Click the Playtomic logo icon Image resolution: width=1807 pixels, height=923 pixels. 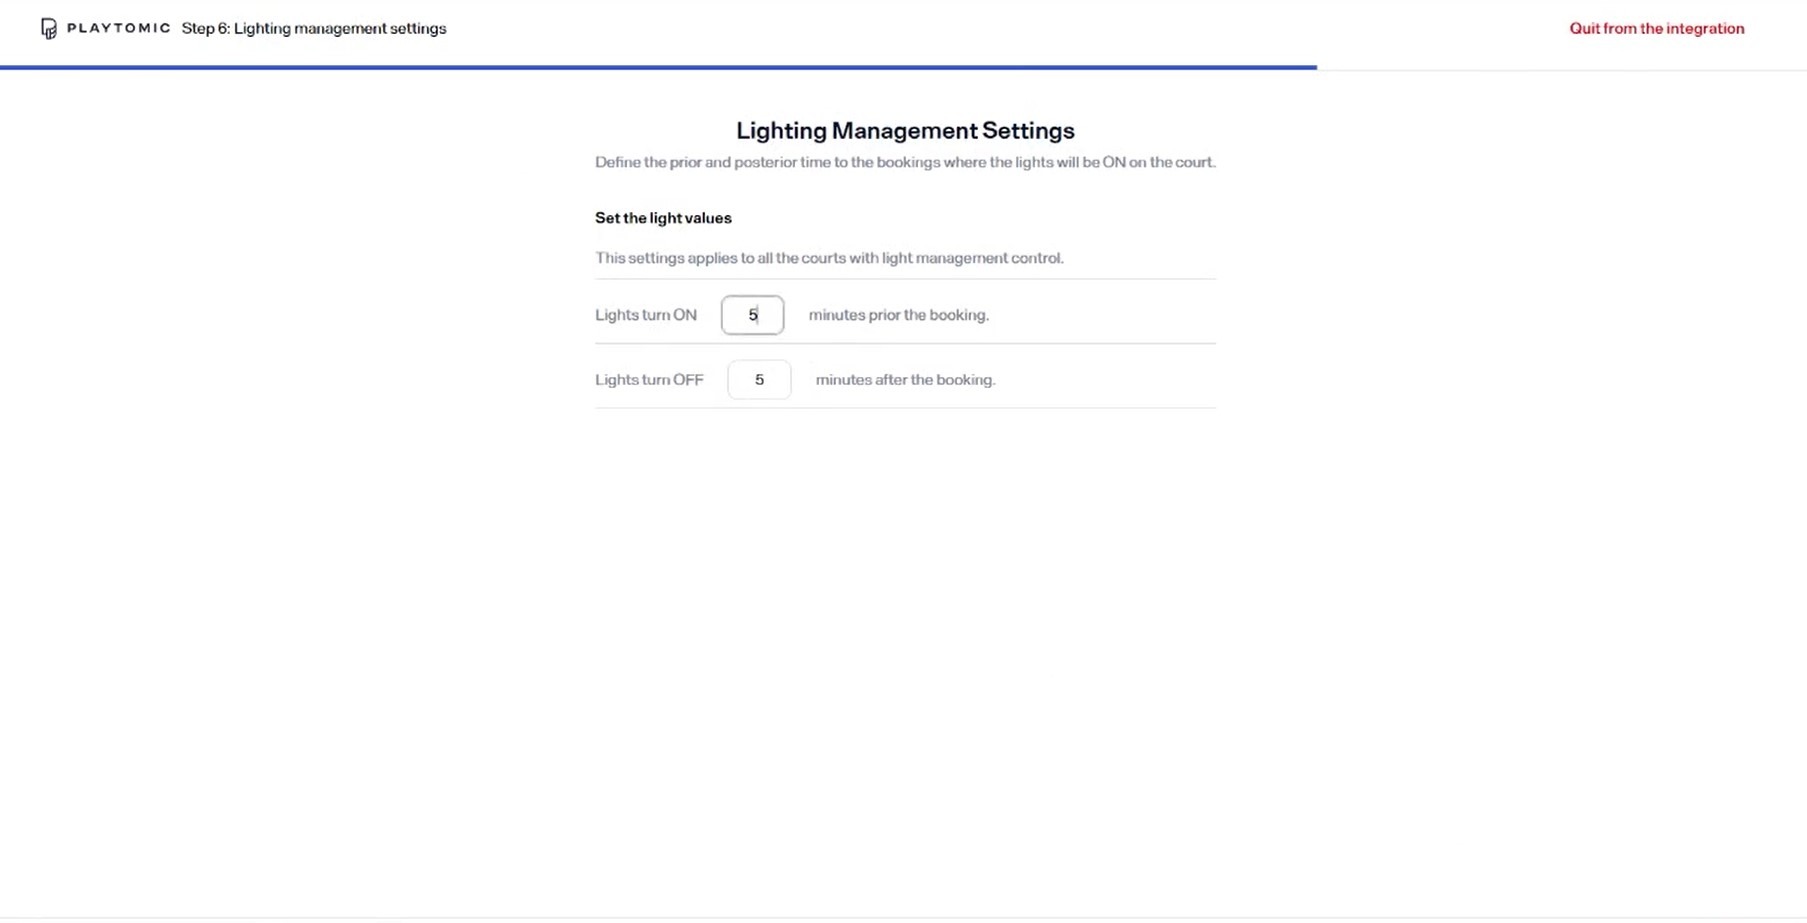pyautogui.click(x=46, y=27)
